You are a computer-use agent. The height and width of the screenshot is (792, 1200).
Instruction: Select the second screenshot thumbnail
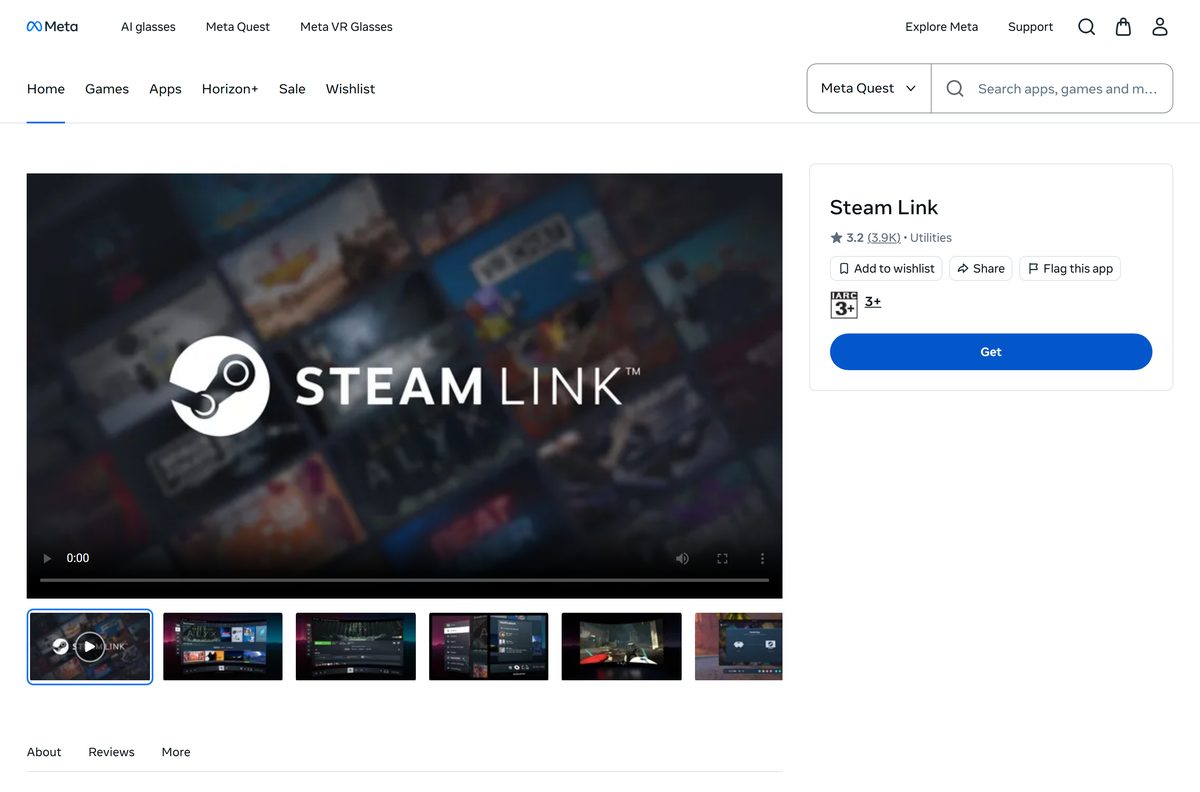(x=223, y=647)
